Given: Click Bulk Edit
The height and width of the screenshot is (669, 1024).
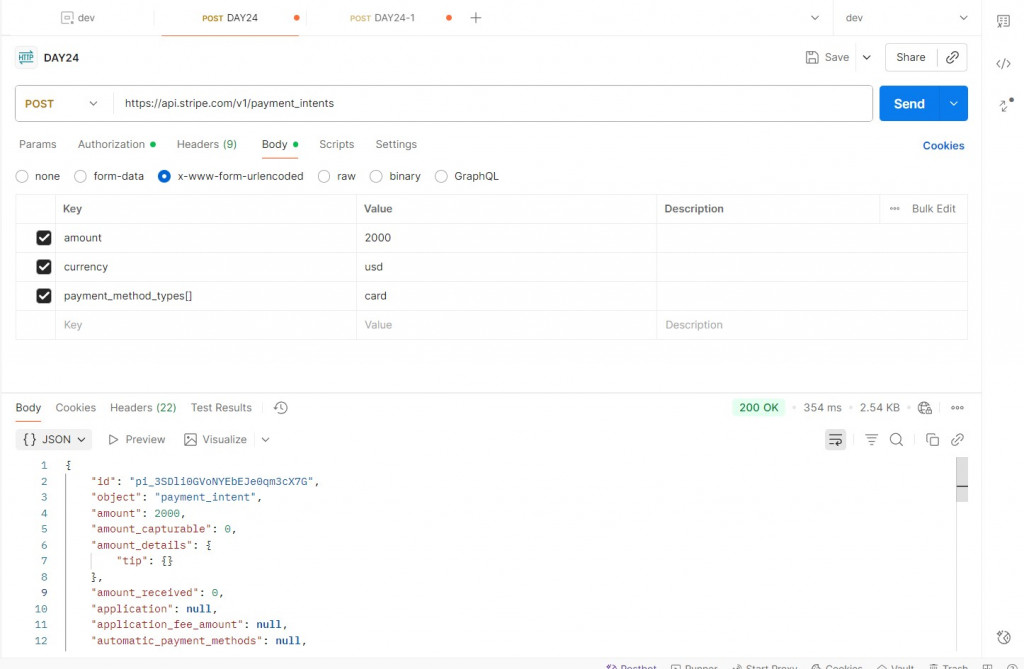Looking at the screenshot, I should click(x=933, y=208).
